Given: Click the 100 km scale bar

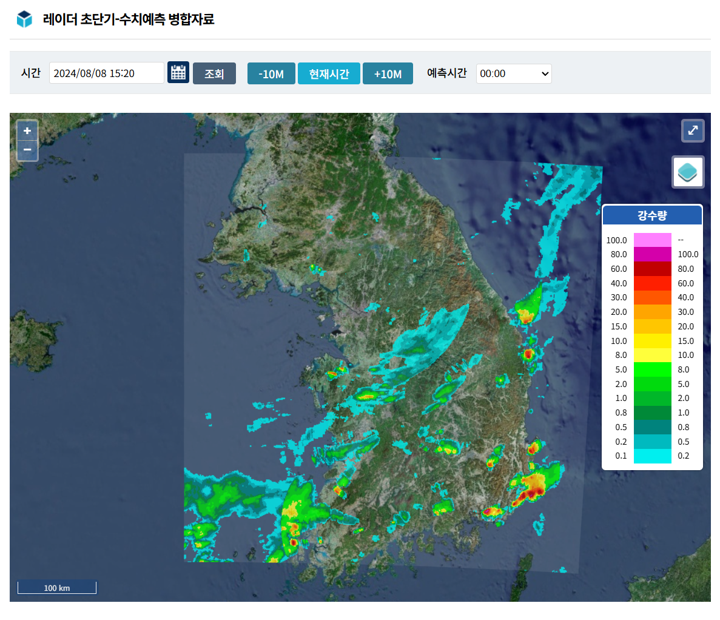Looking at the screenshot, I should pyautogui.click(x=57, y=588).
